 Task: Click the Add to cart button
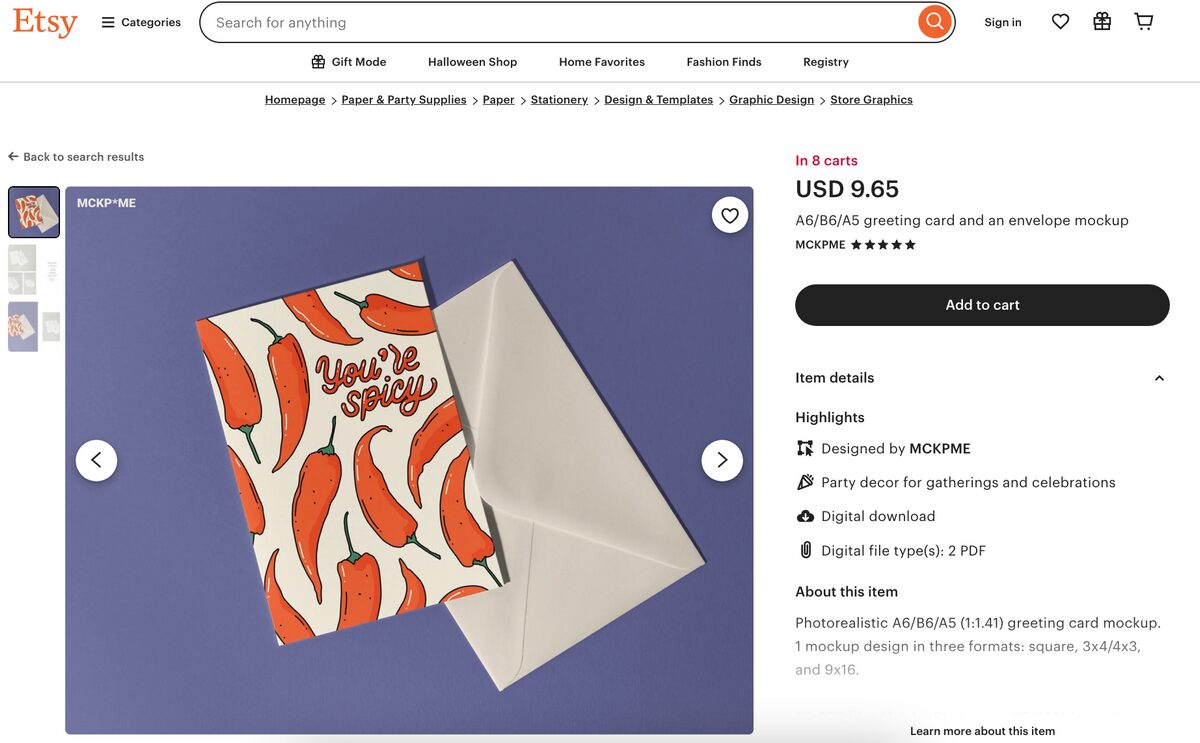click(x=982, y=305)
